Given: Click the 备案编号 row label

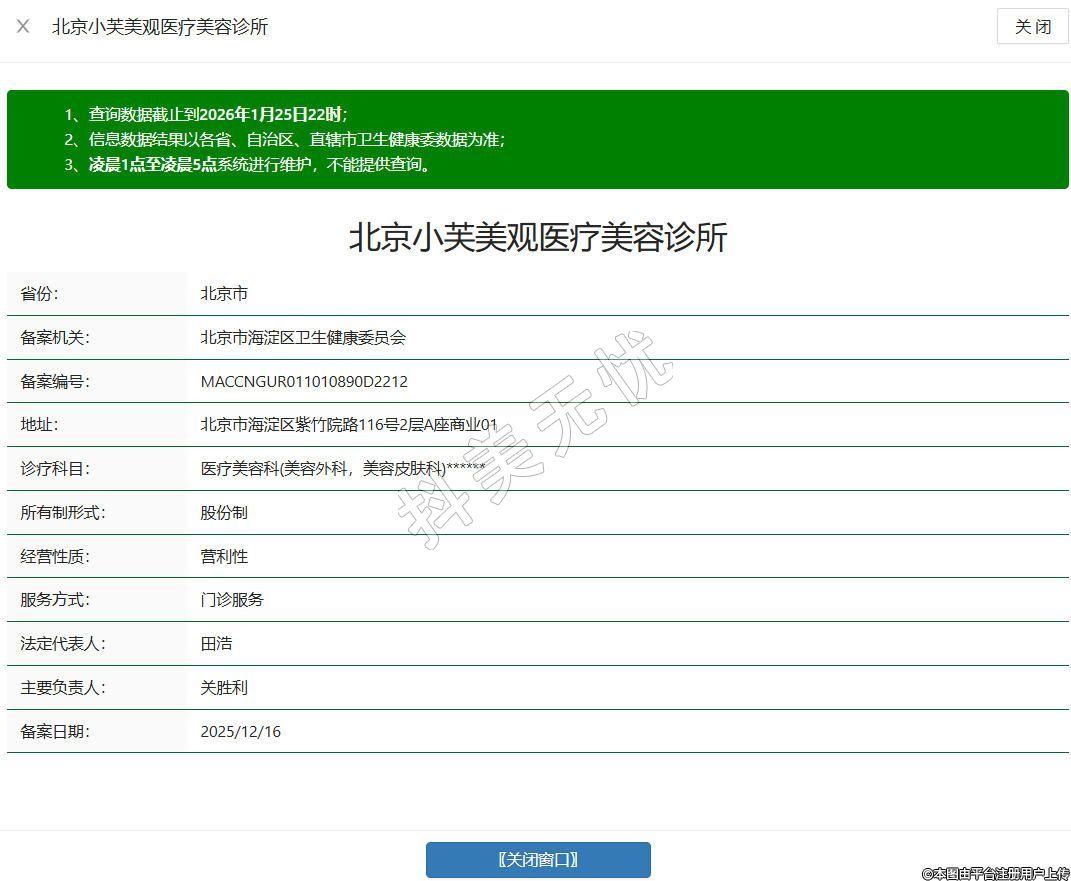Looking at the screenshot, I should pyautogui.click(x=54, y=382).
